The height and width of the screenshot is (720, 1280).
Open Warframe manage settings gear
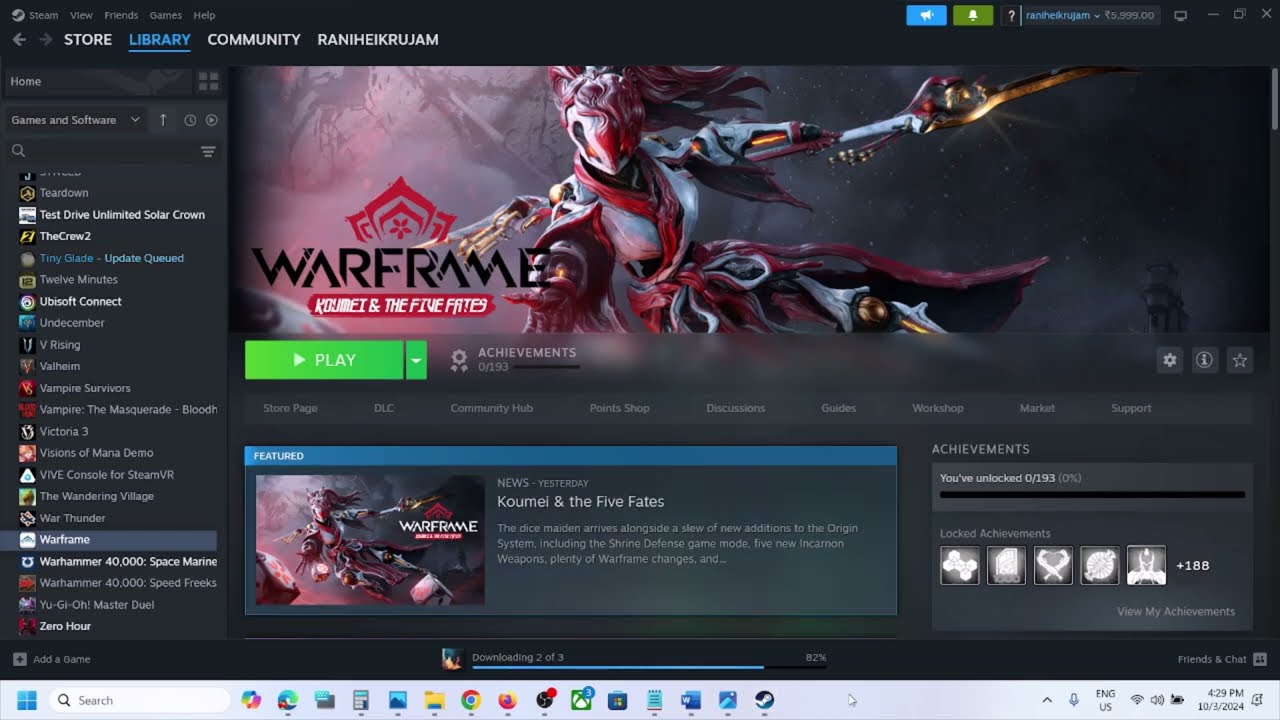[1170, 360]
